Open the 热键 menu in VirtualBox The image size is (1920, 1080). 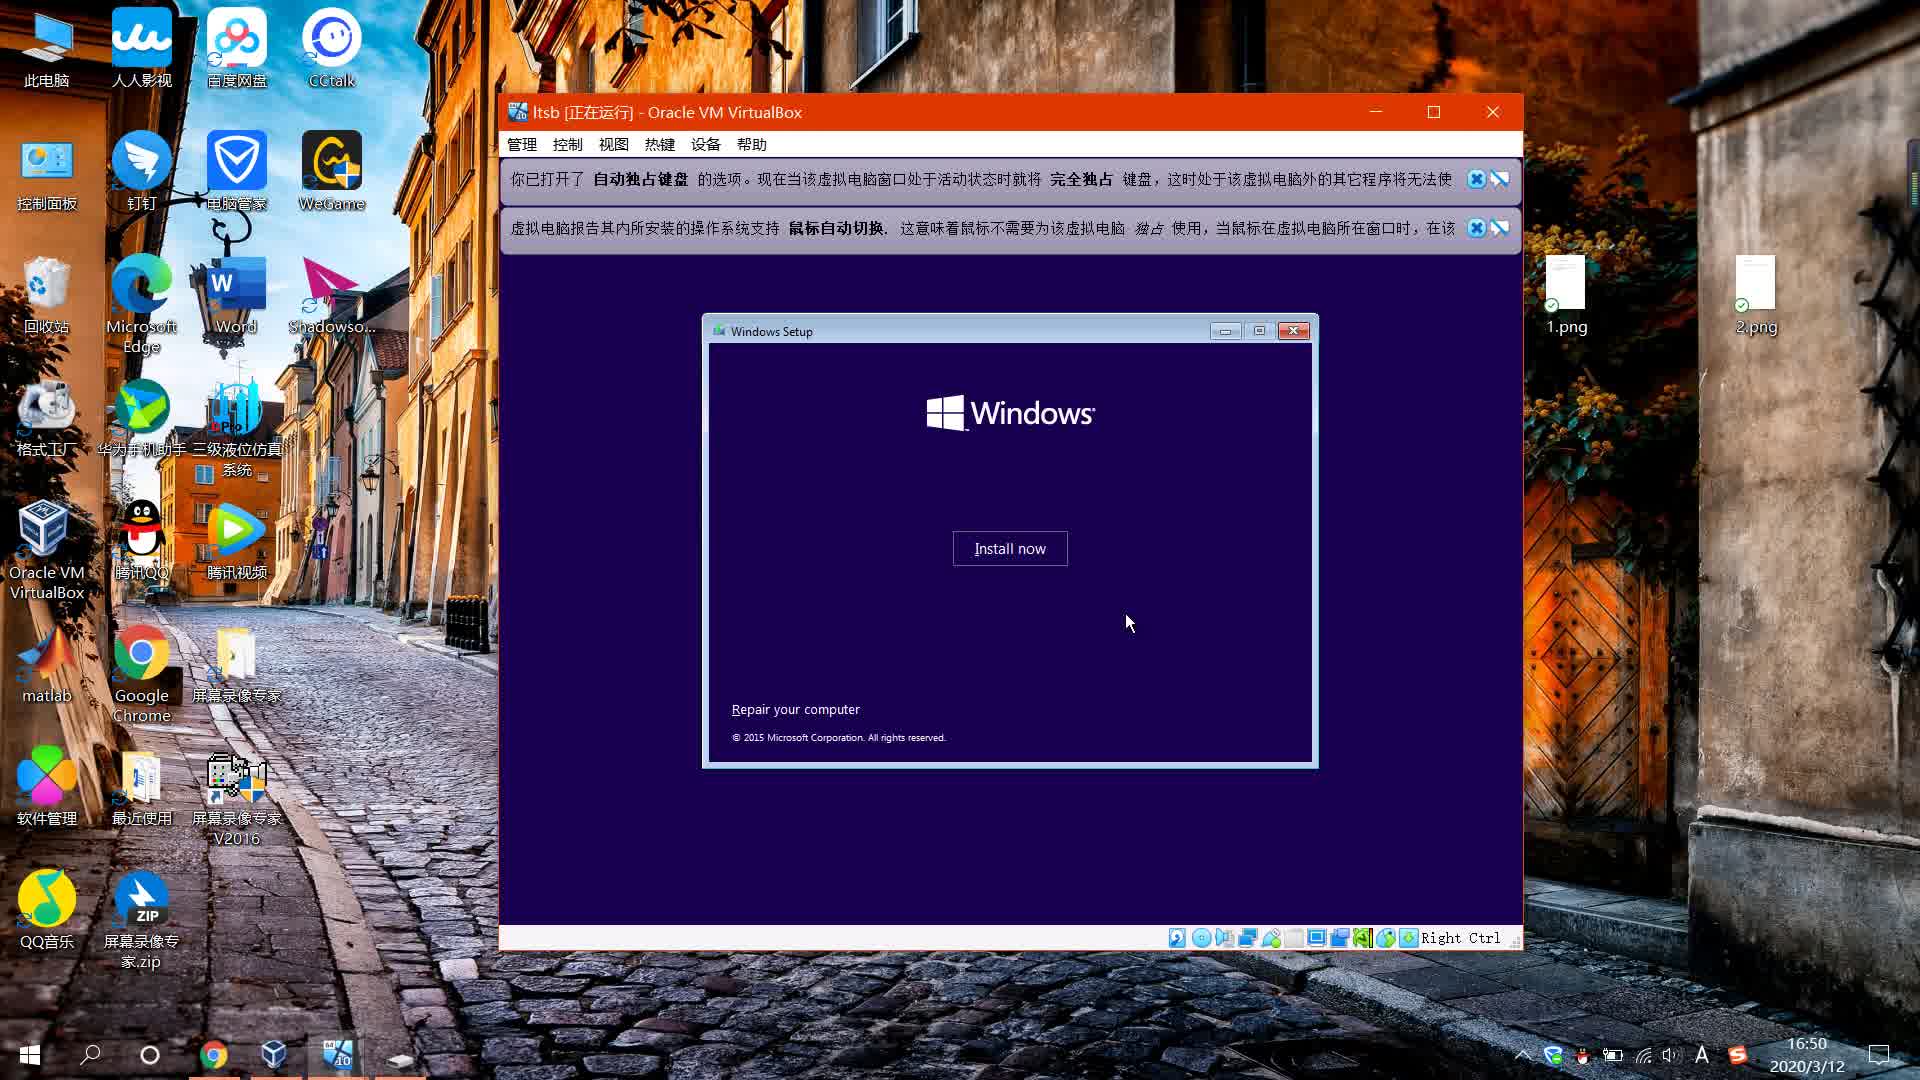(660, 144)
